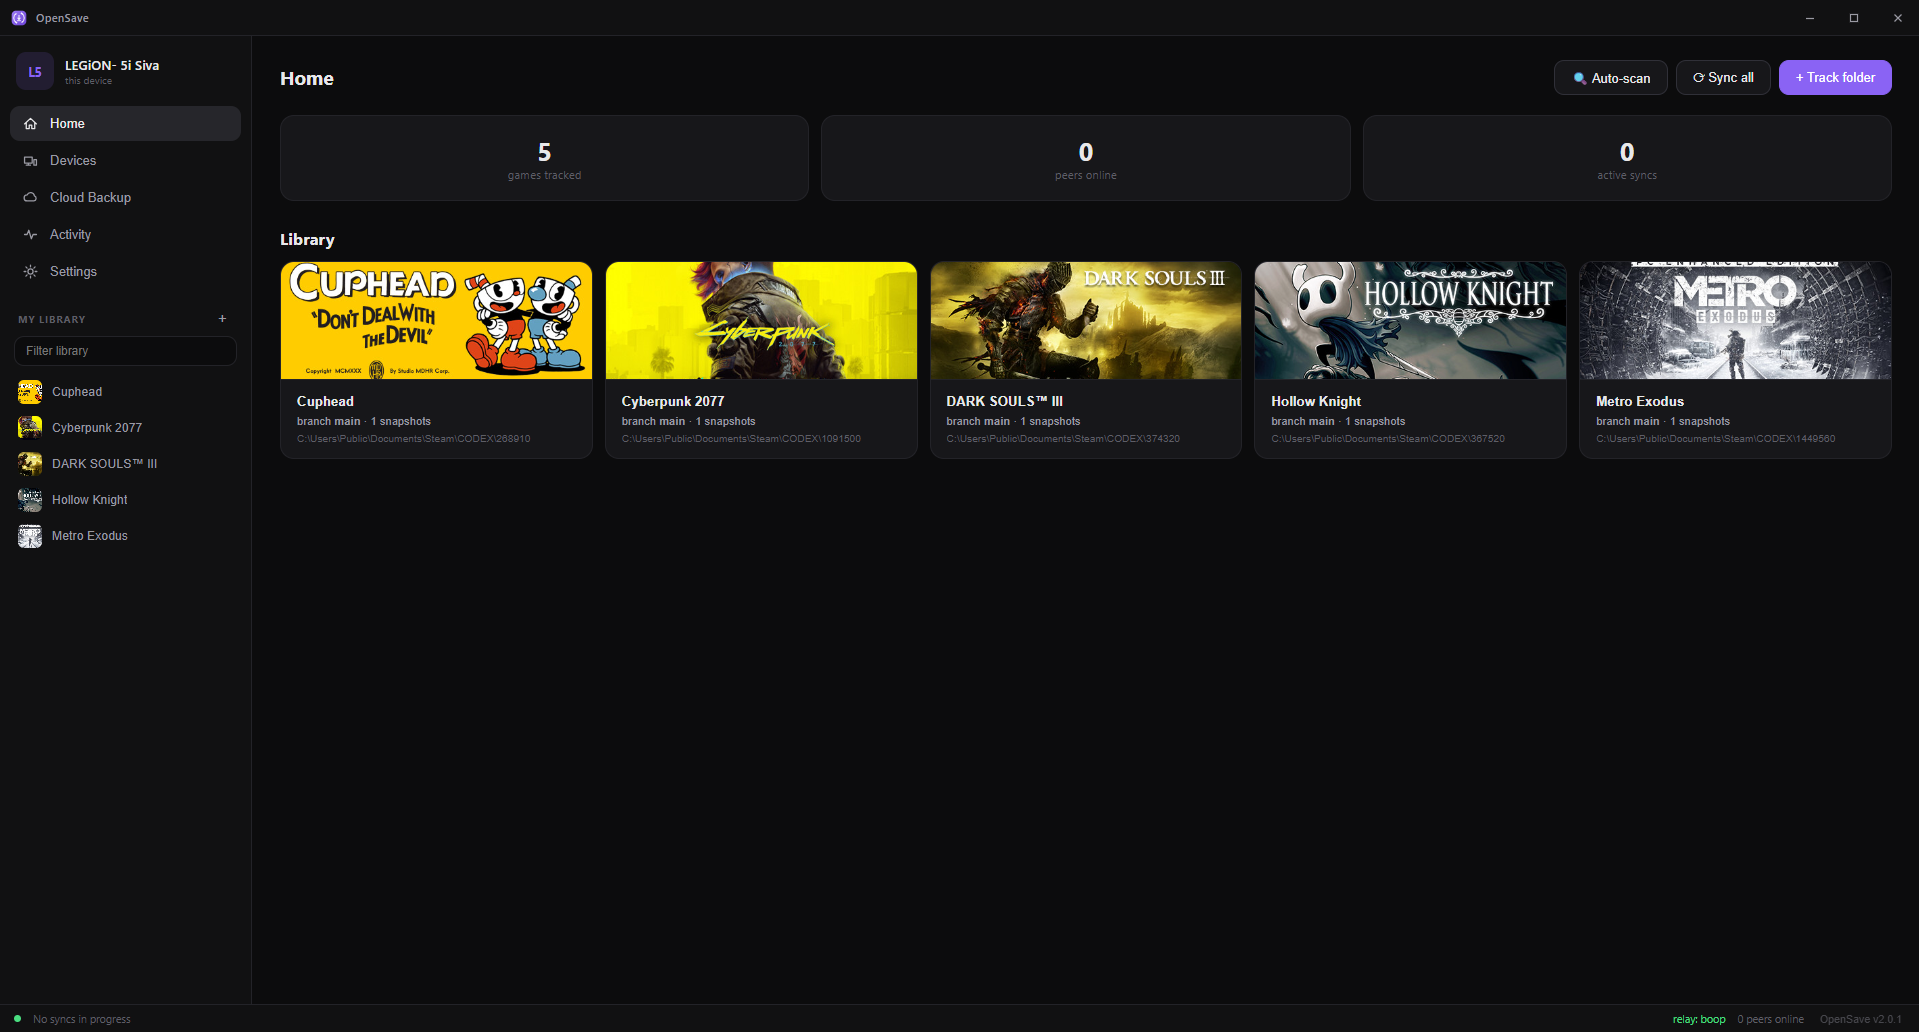This screenshot has width=1919, height=1032.
Task: Click Cuphead 'branch main · 1 snapshots' text
Action: click(364, 422)
